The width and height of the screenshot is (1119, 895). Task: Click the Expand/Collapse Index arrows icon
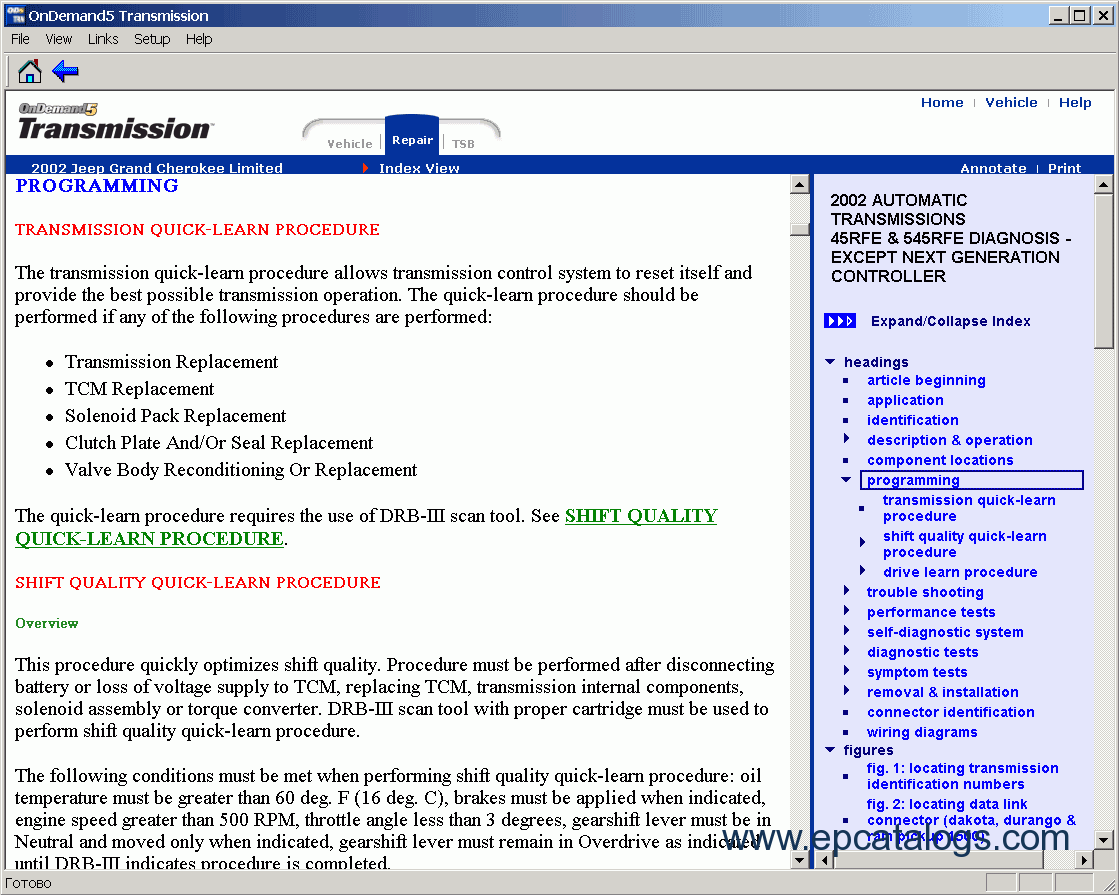(839, 320)
